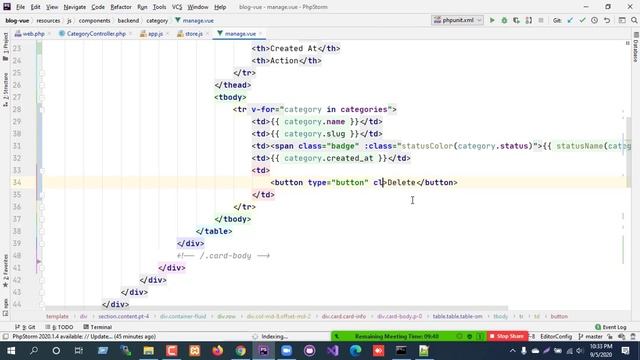Click div.card.card-info in bottom breadcrumb
Screen dimensions: 640x360
click(x=344, y=316)
